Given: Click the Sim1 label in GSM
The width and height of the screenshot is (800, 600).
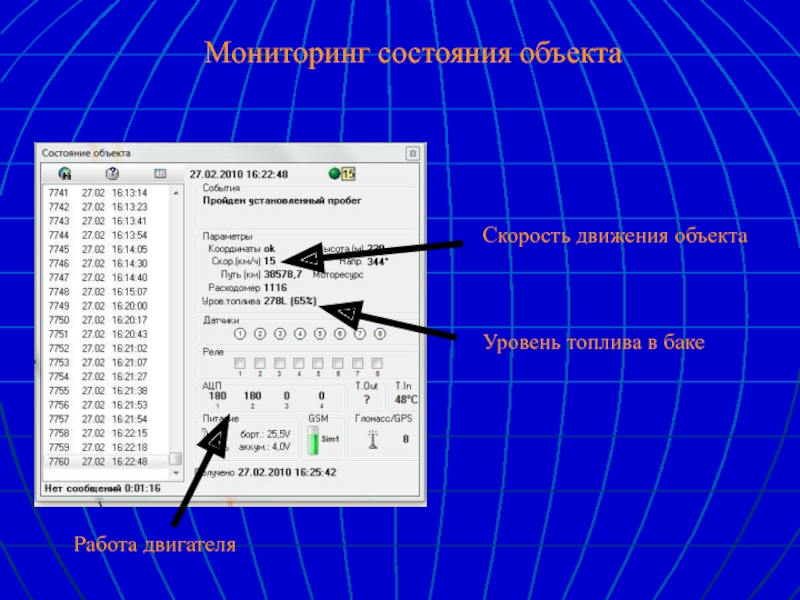Looking at the screenshot, I should pyautogui.click(x=330, y=439).
